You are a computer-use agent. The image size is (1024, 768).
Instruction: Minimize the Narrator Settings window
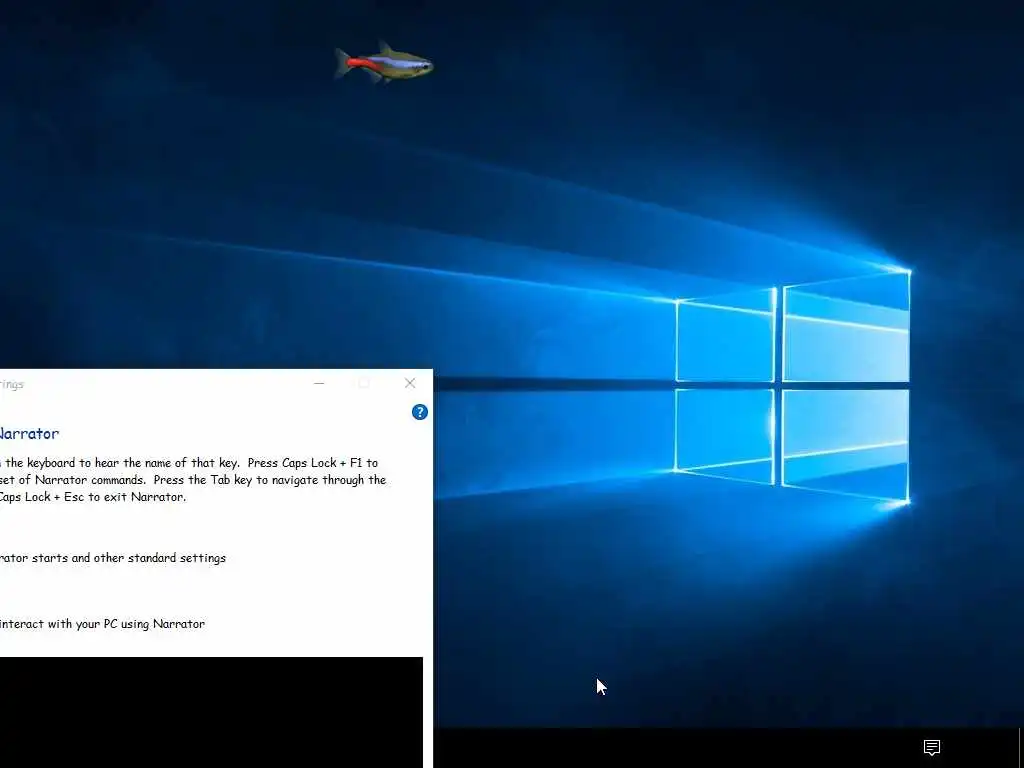point(319,383)
